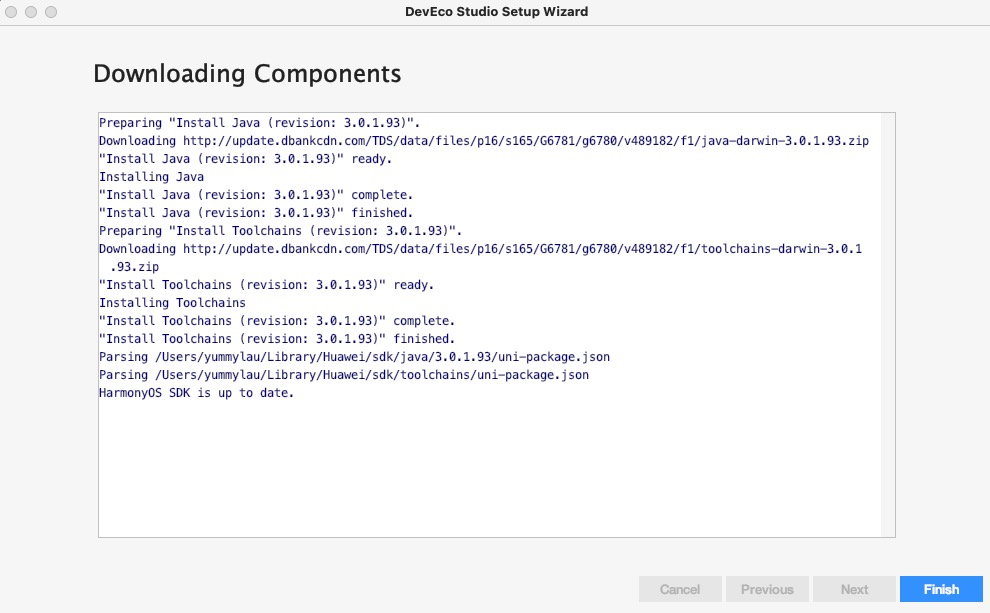Click the 'Install Java' ready log line

(245, 159)
